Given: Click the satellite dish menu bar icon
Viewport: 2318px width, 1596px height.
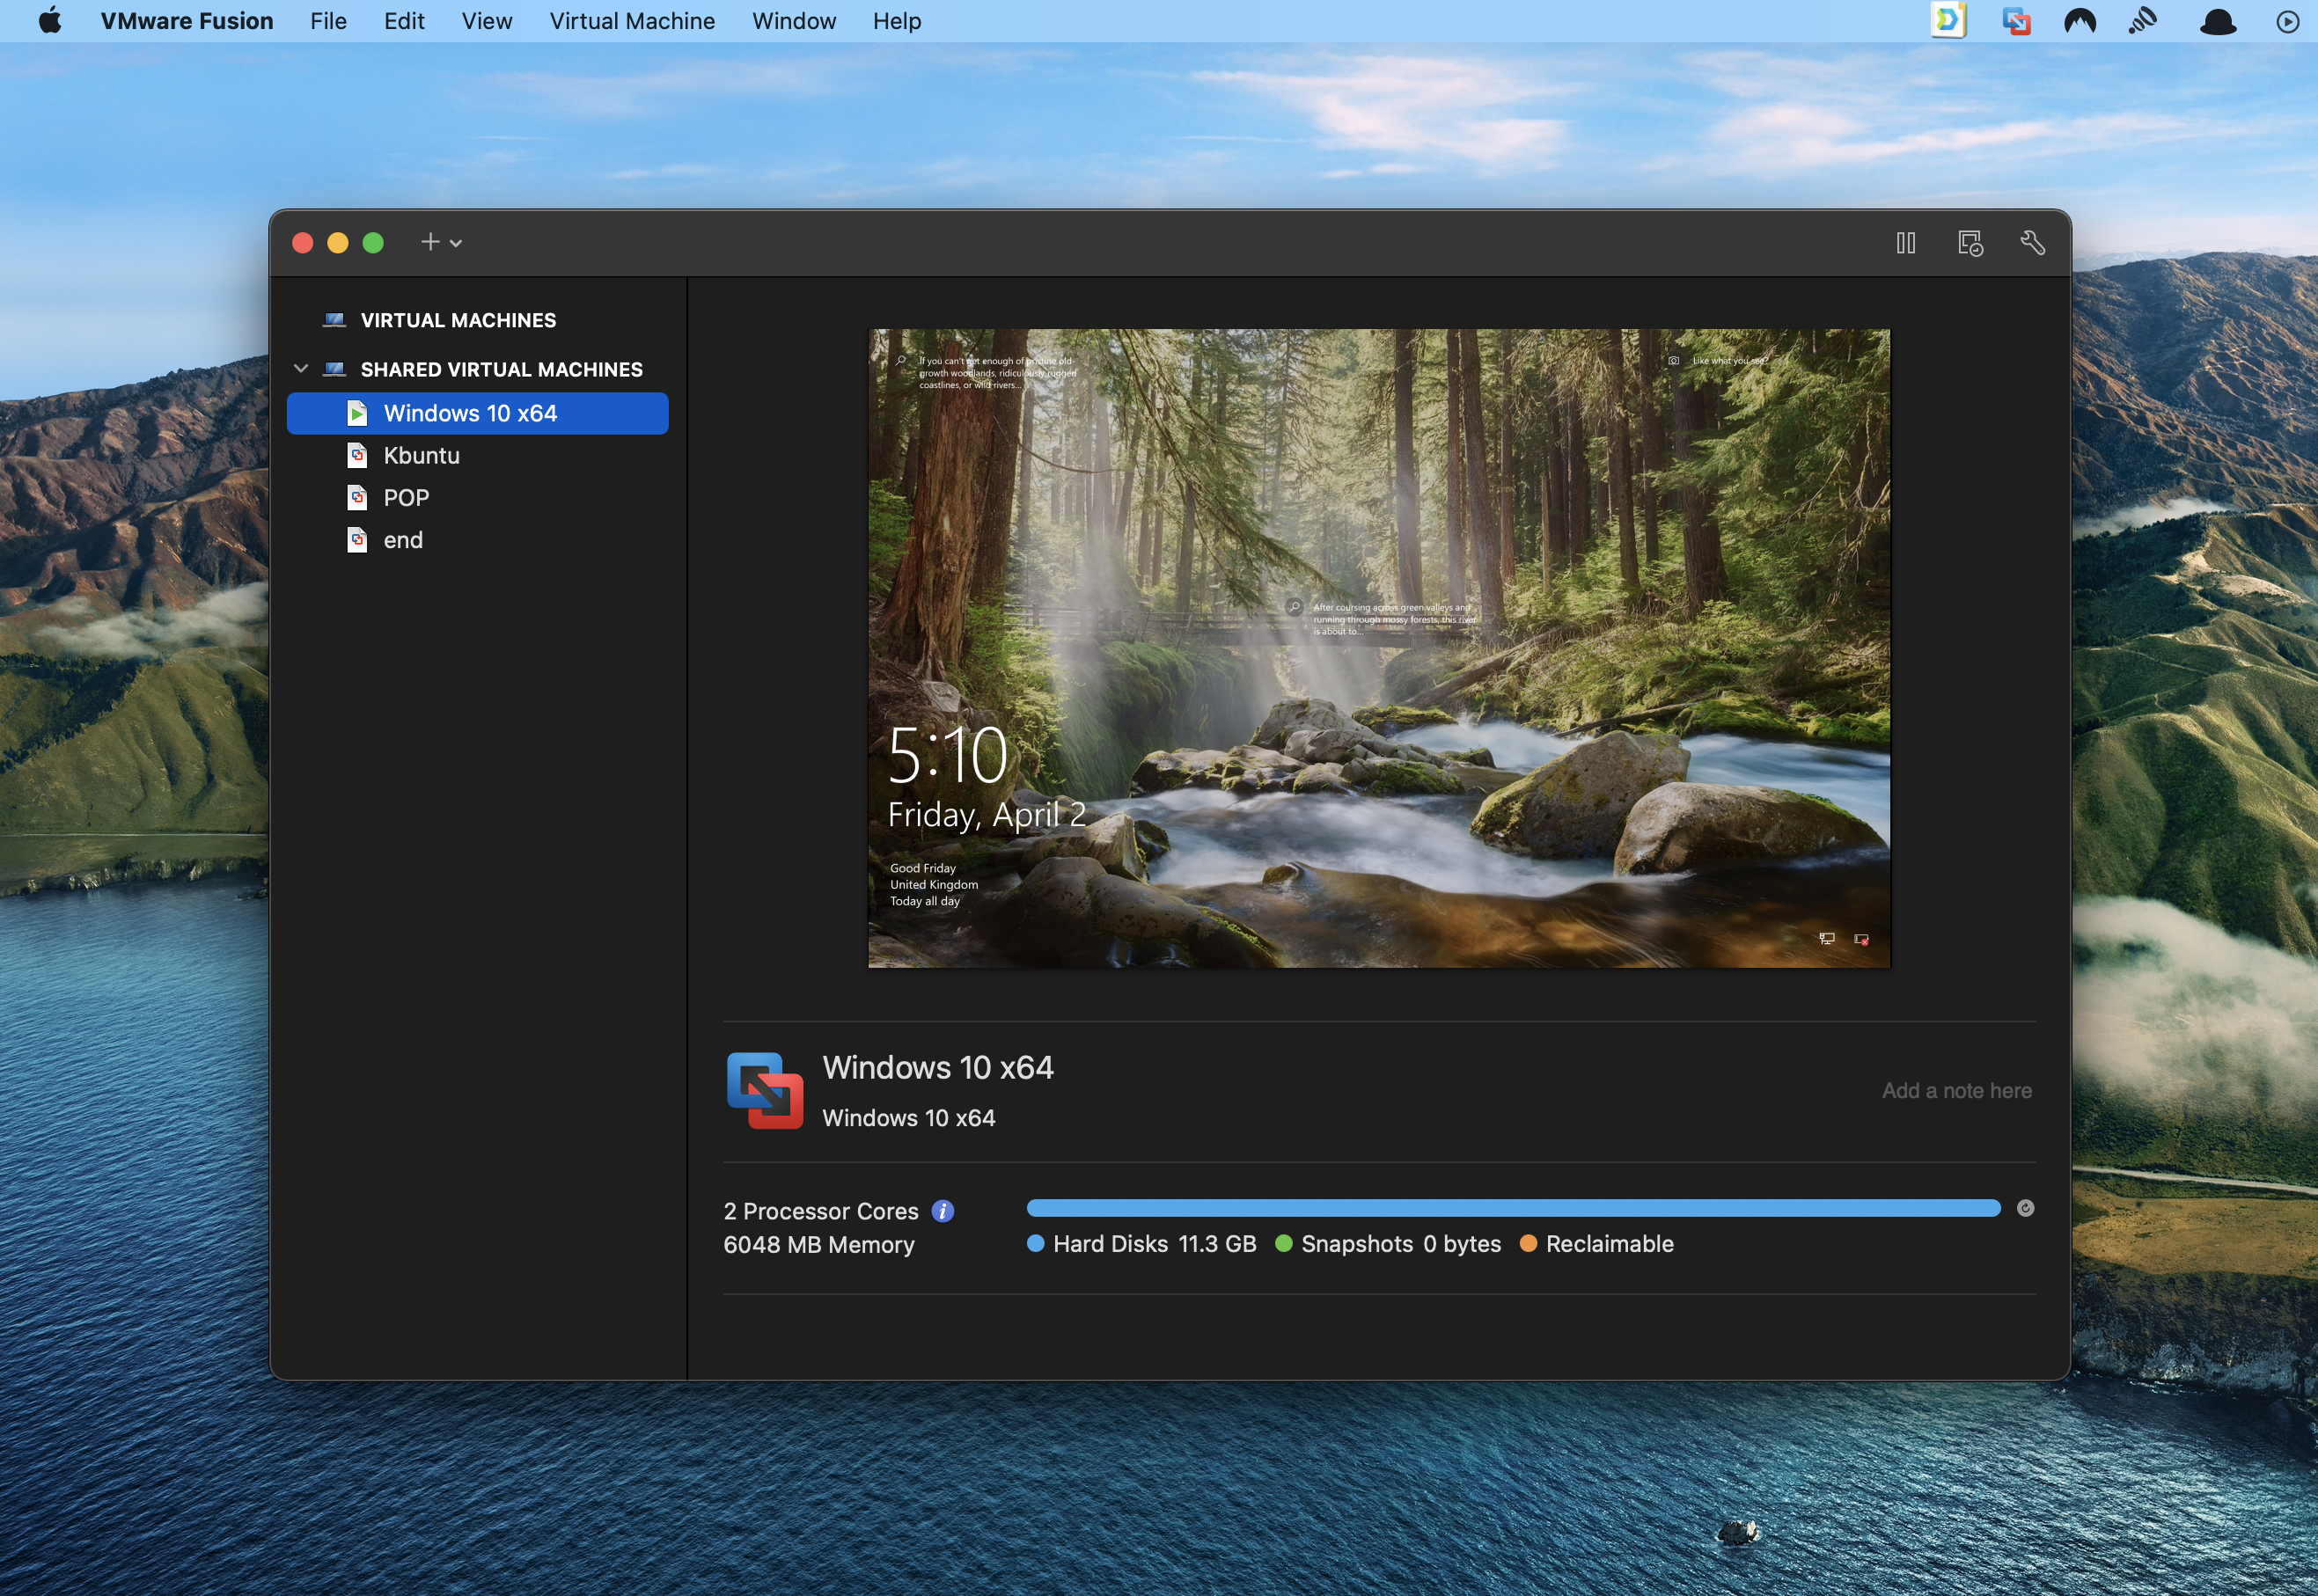Looking at the screenshot, I should pos(2143,21).
